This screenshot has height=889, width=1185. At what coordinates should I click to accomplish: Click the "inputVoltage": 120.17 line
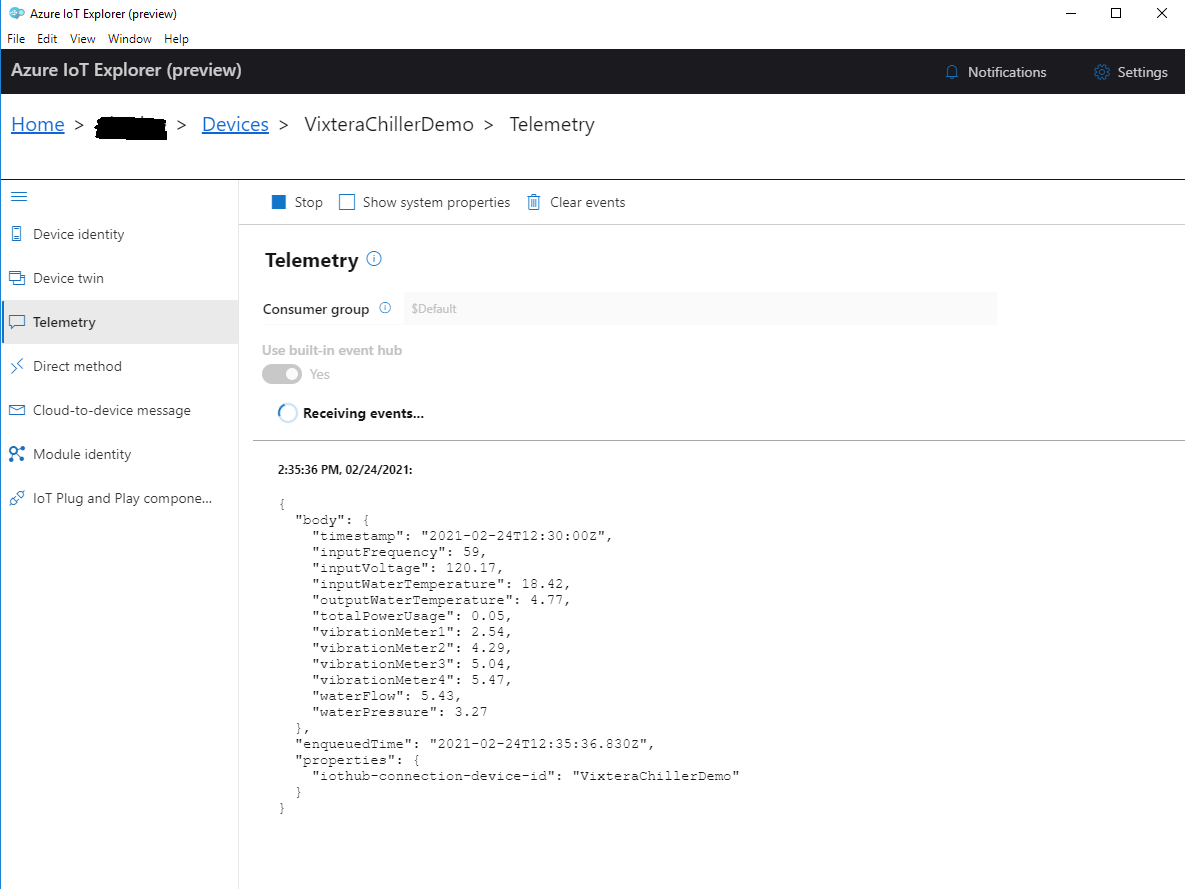pos(407,568)
